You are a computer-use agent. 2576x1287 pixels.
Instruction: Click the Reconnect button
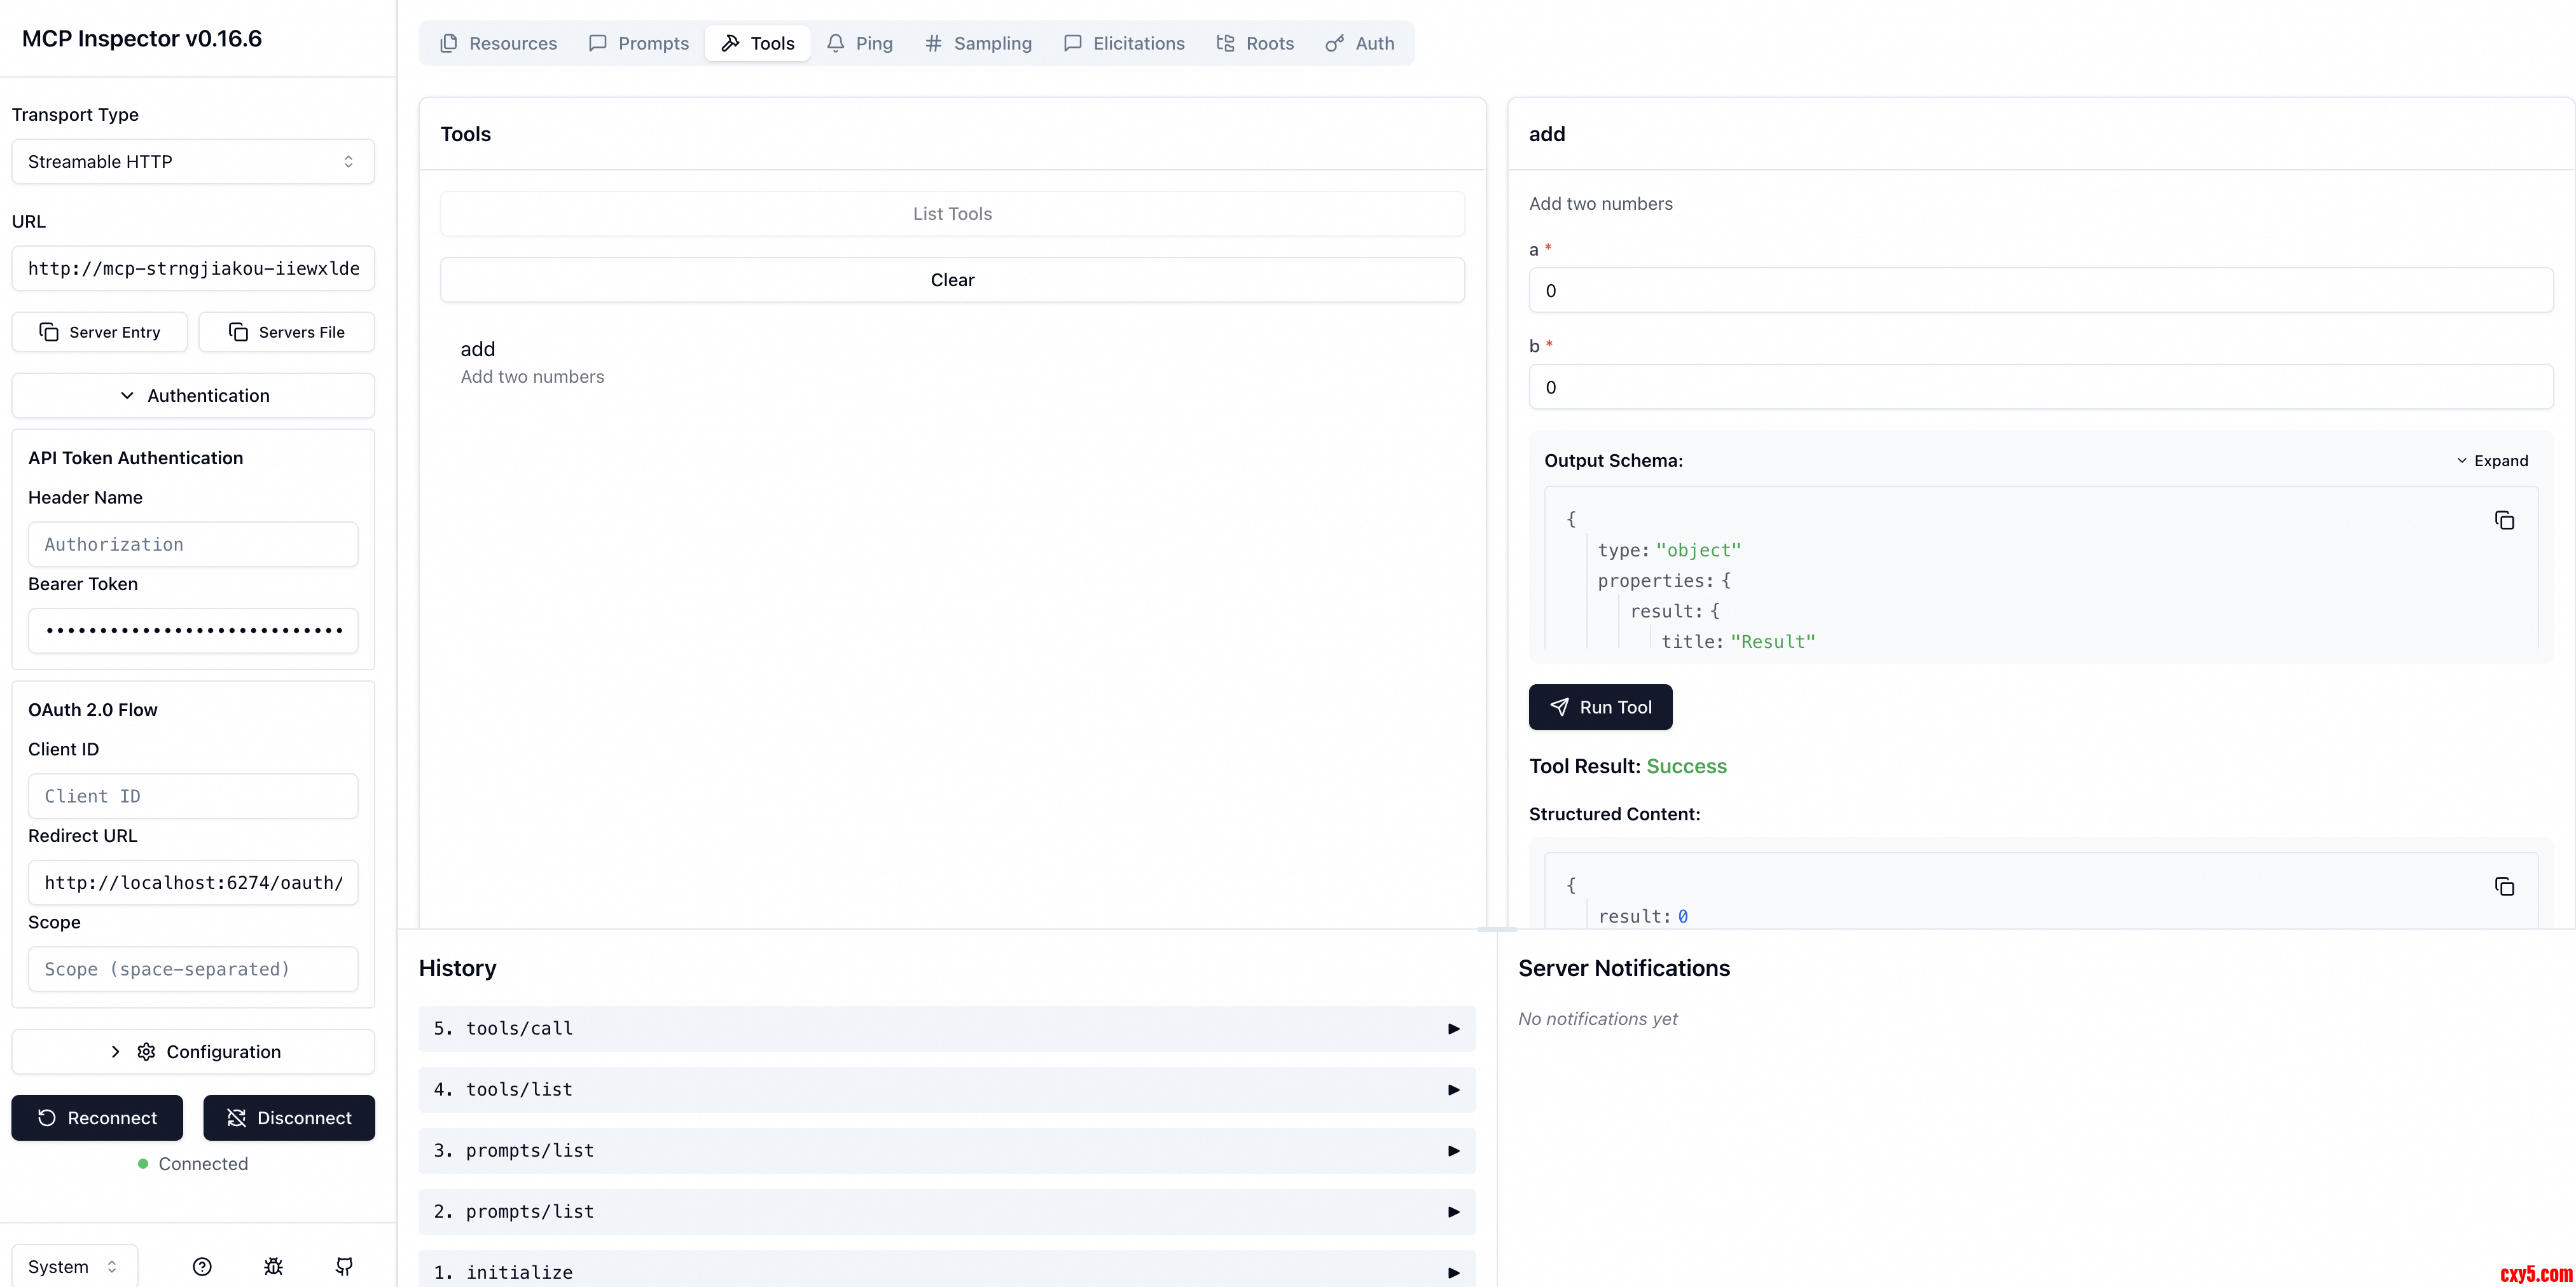tap(97, 1117)
